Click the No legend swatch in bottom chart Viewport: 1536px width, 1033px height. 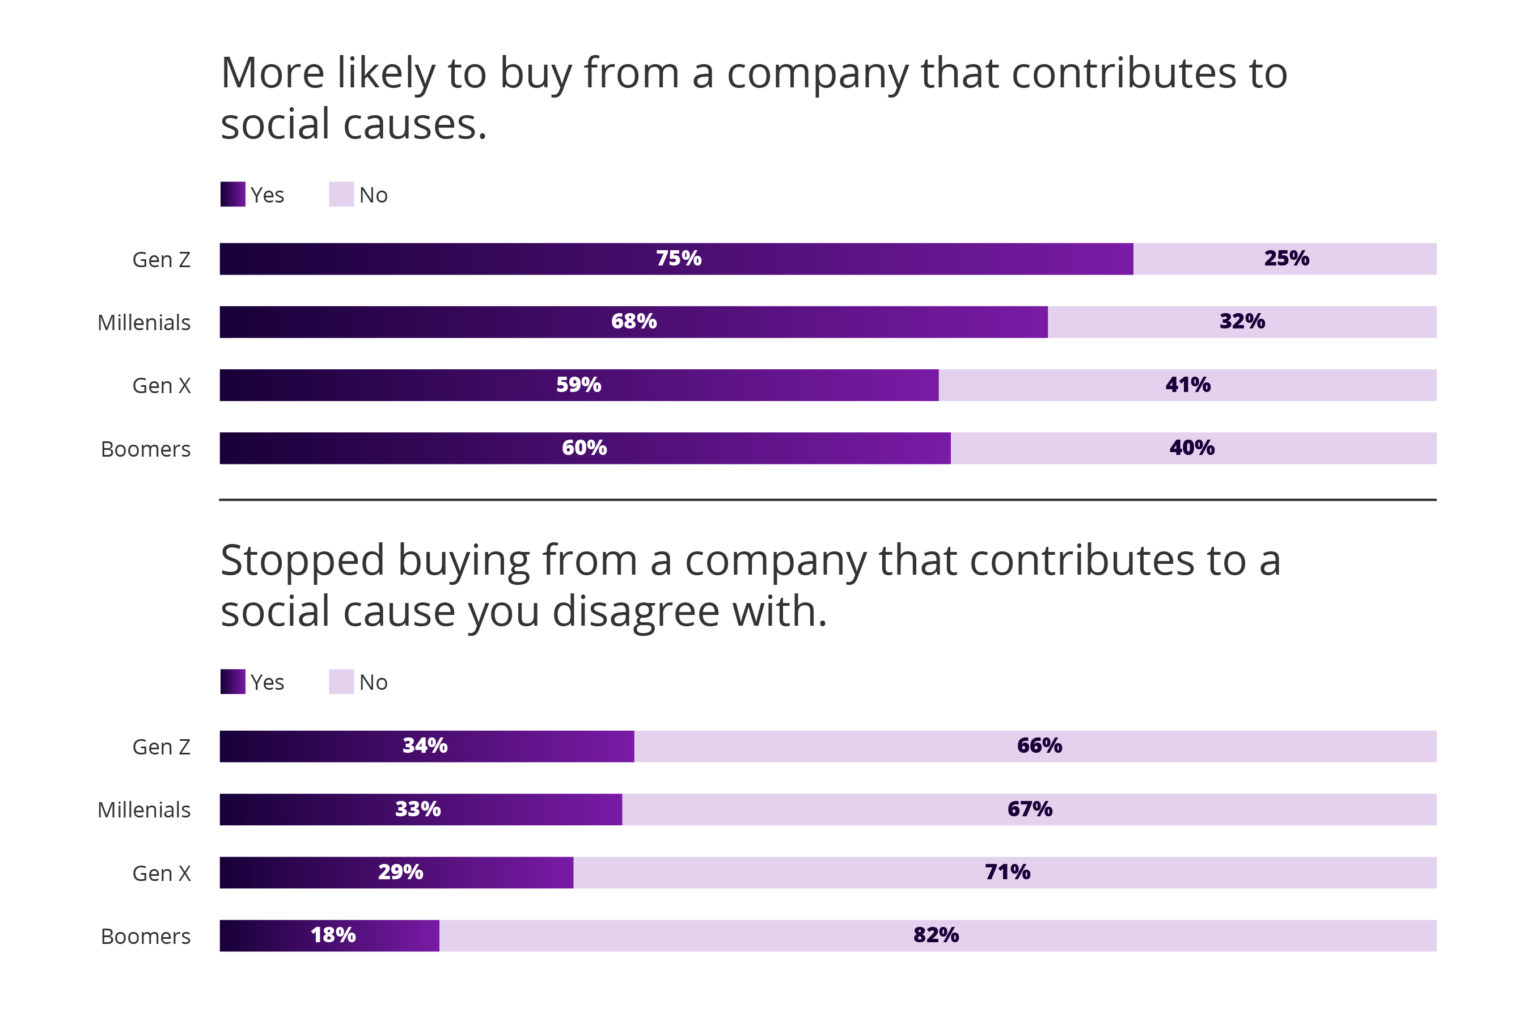click(x=341, y=681)
